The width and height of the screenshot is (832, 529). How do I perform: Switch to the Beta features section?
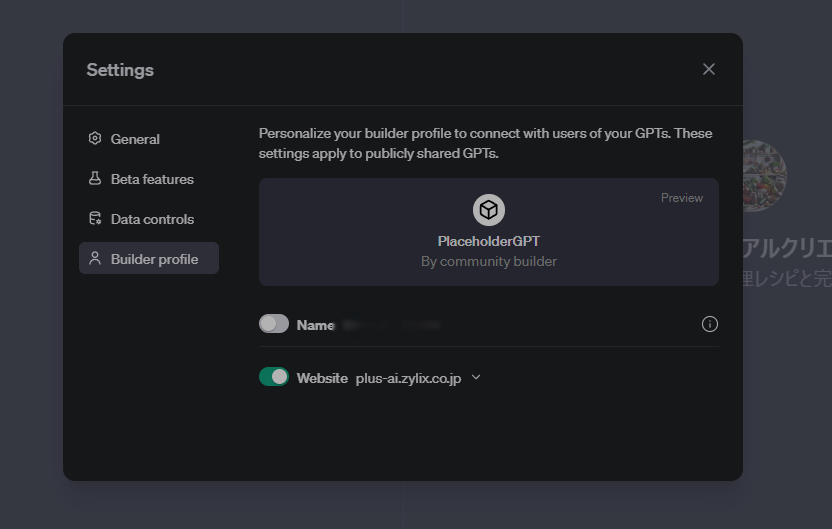pyautogui.click(x=152, y=179)
